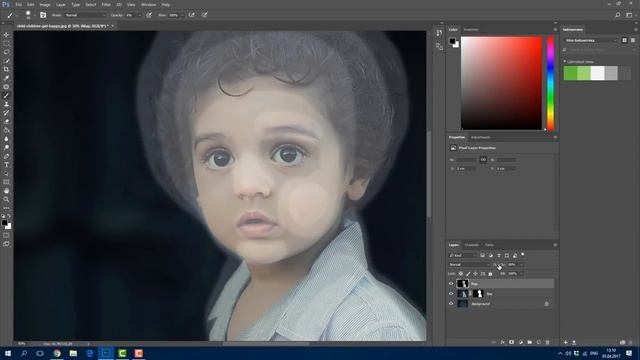The image size is (640, 360).
Task: Open the Filter menu
Action: coord(106,4)
